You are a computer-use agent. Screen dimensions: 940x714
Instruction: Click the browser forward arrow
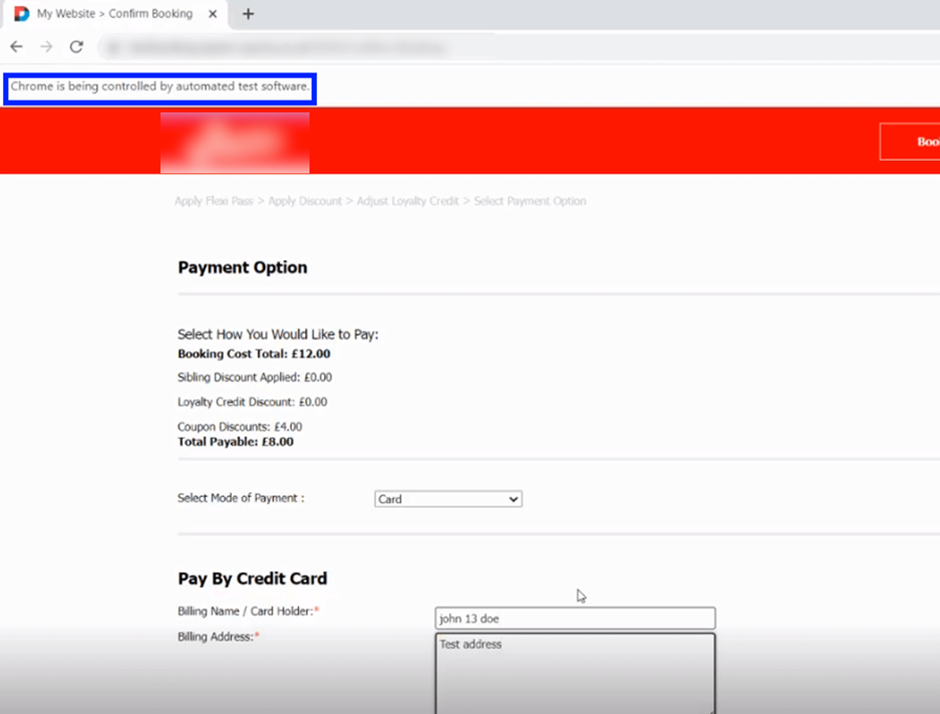[x=46, y=47]
